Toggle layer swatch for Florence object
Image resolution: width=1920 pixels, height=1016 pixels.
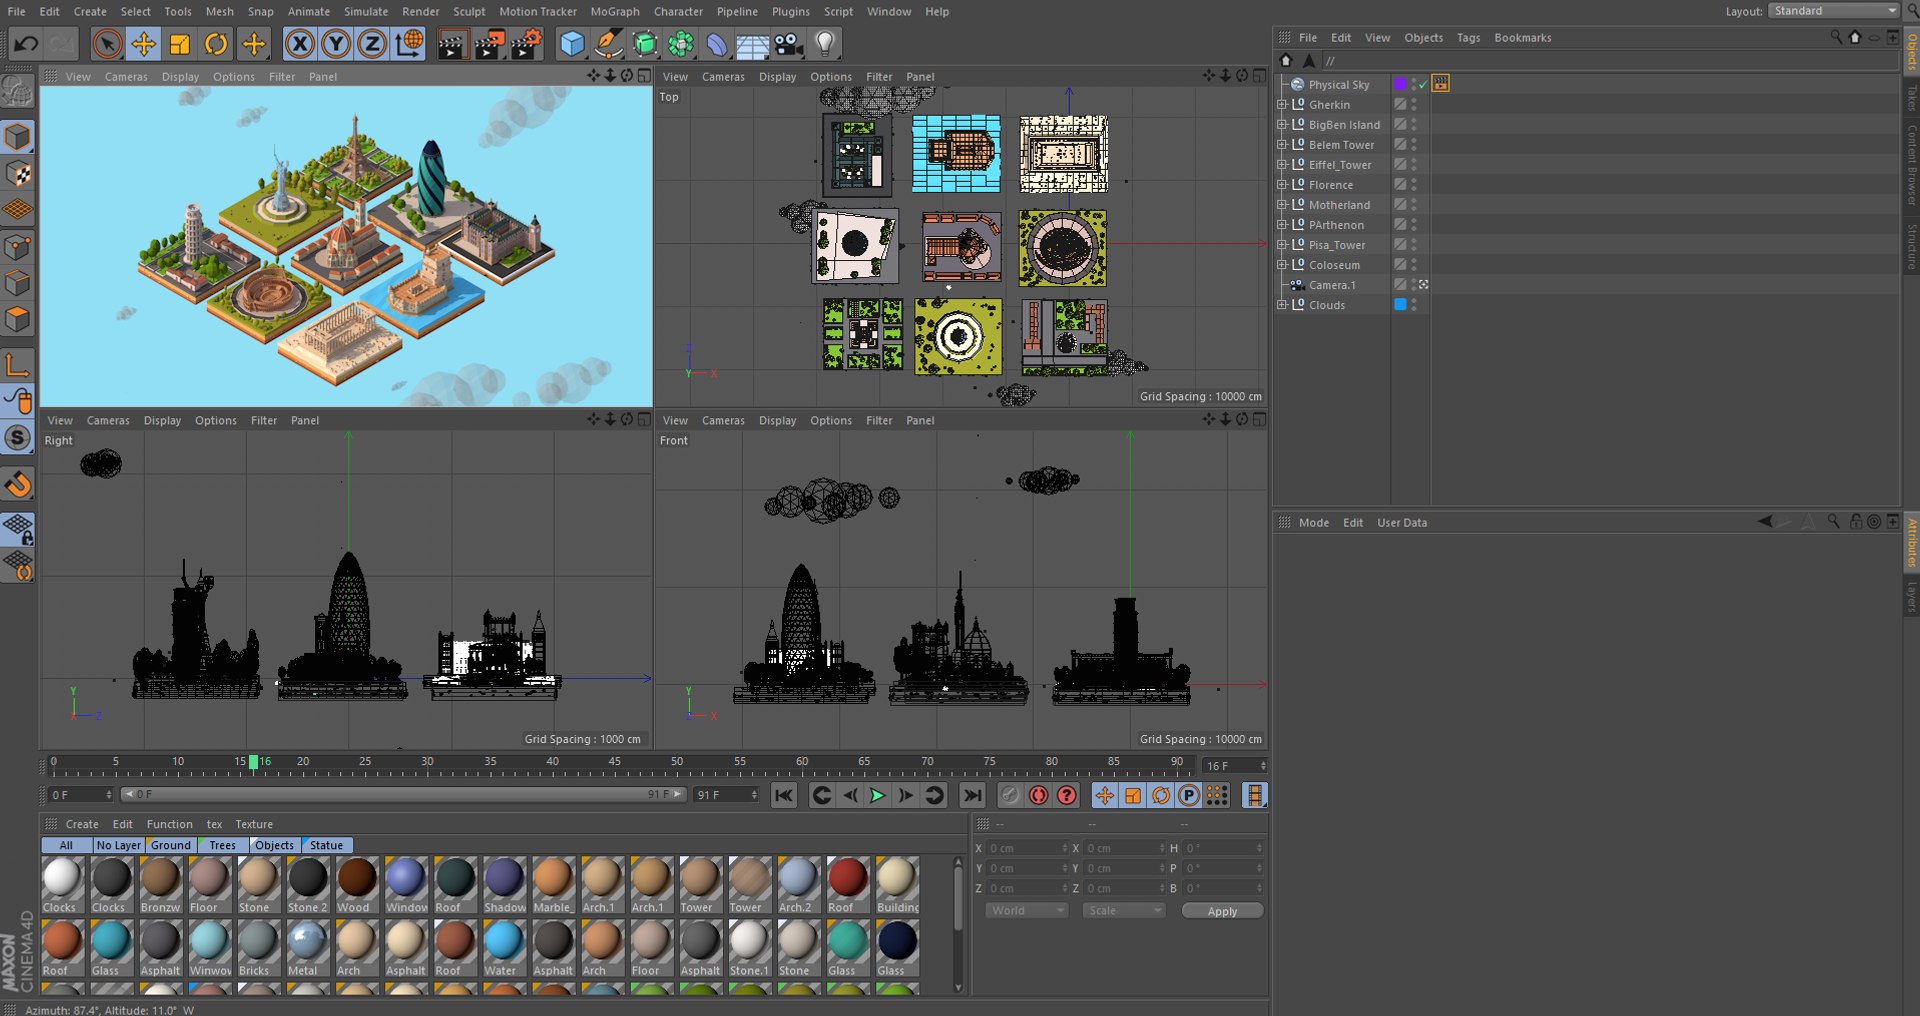click(x=1400, y=185)
